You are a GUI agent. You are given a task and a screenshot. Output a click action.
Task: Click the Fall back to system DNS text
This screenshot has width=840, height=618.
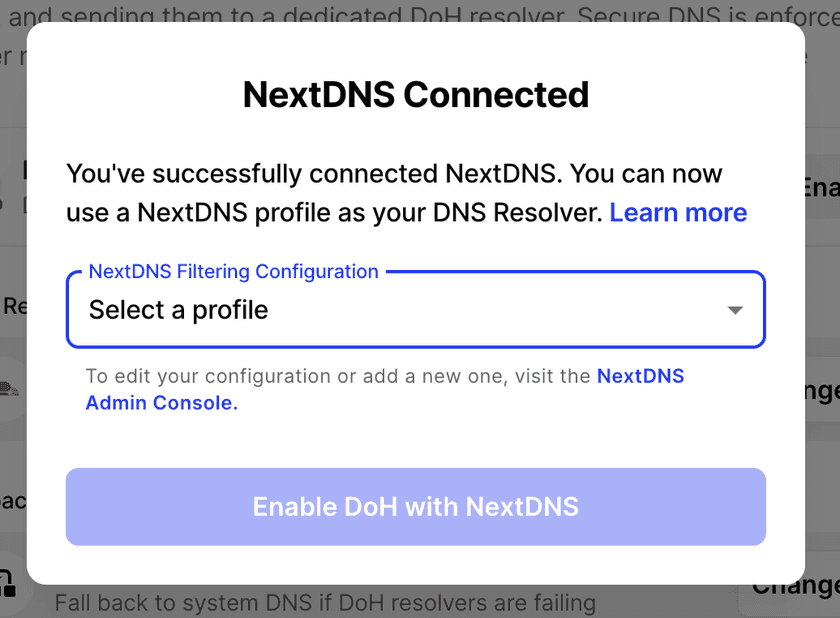coord(325,604)
